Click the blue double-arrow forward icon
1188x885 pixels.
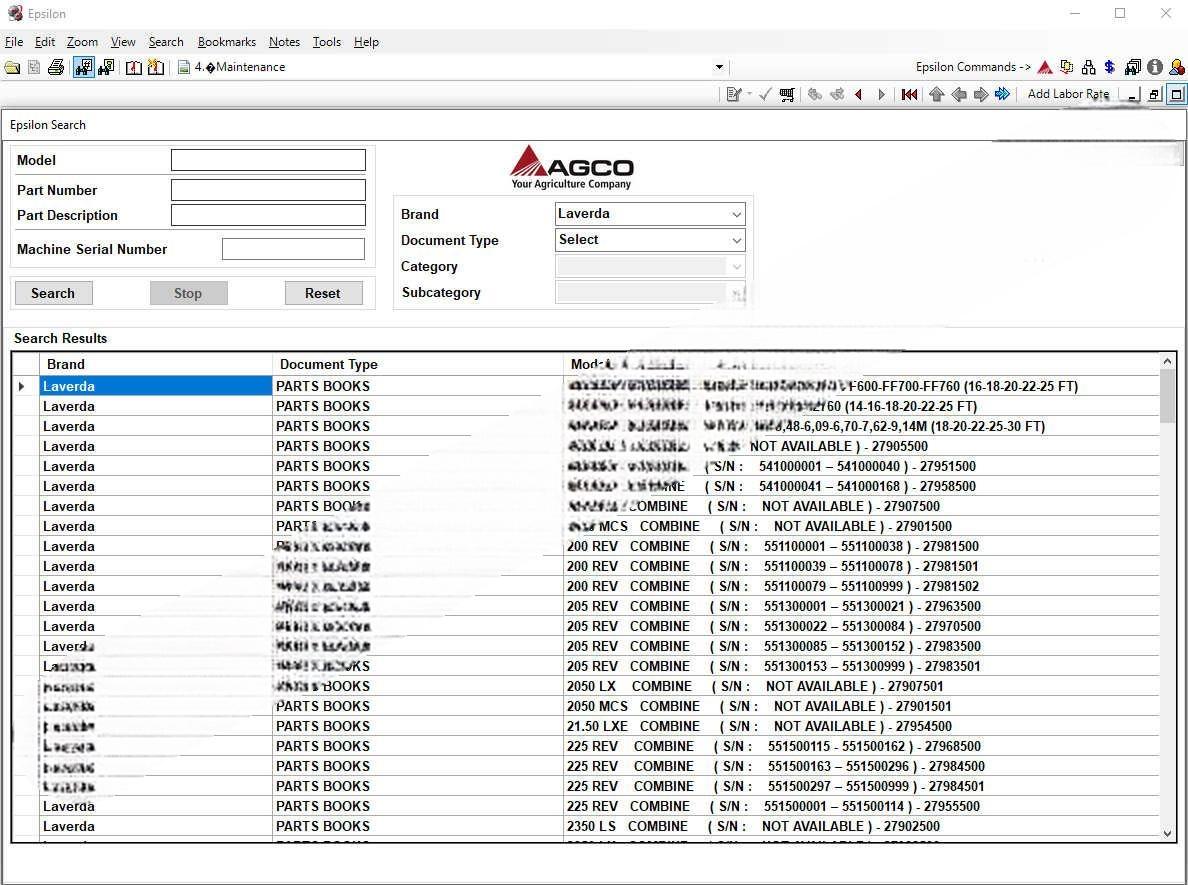point(1002,94)
